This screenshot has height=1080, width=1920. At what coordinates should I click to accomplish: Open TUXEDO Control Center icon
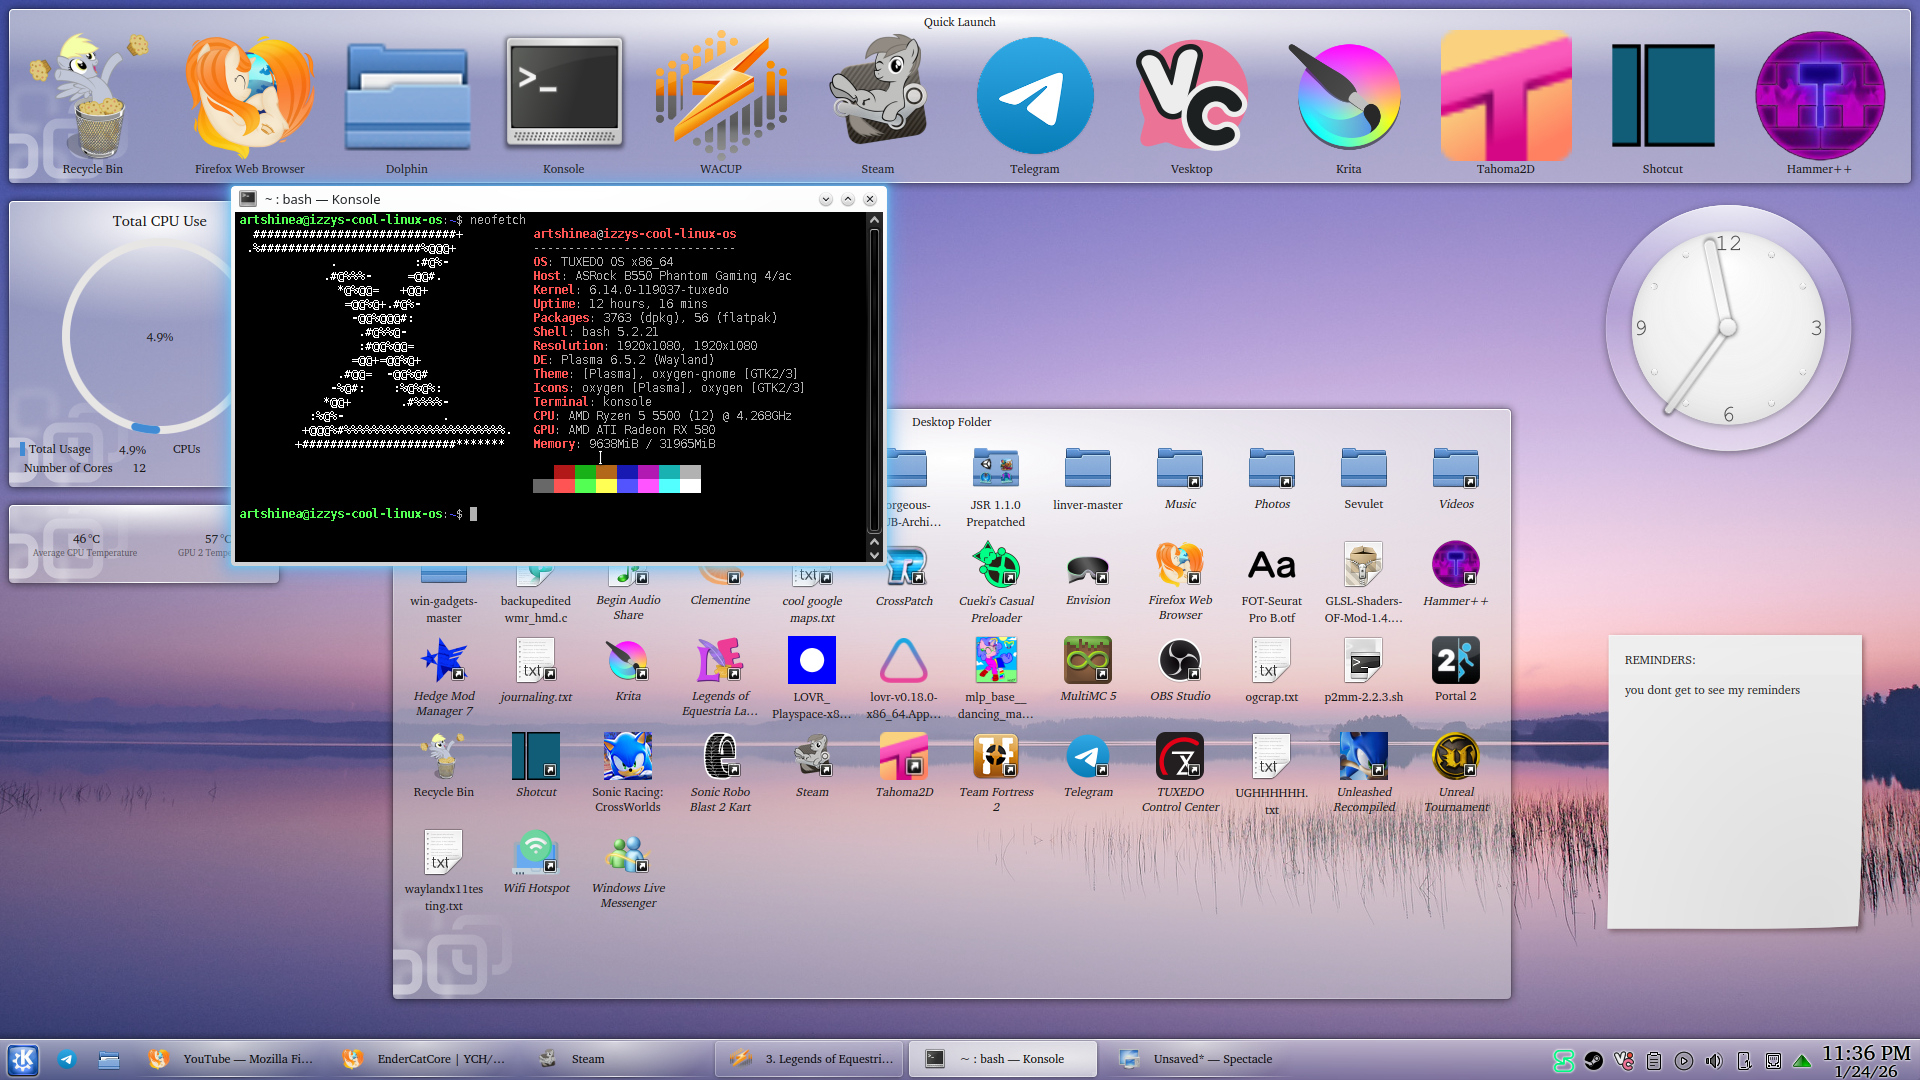coord(1180,758)
